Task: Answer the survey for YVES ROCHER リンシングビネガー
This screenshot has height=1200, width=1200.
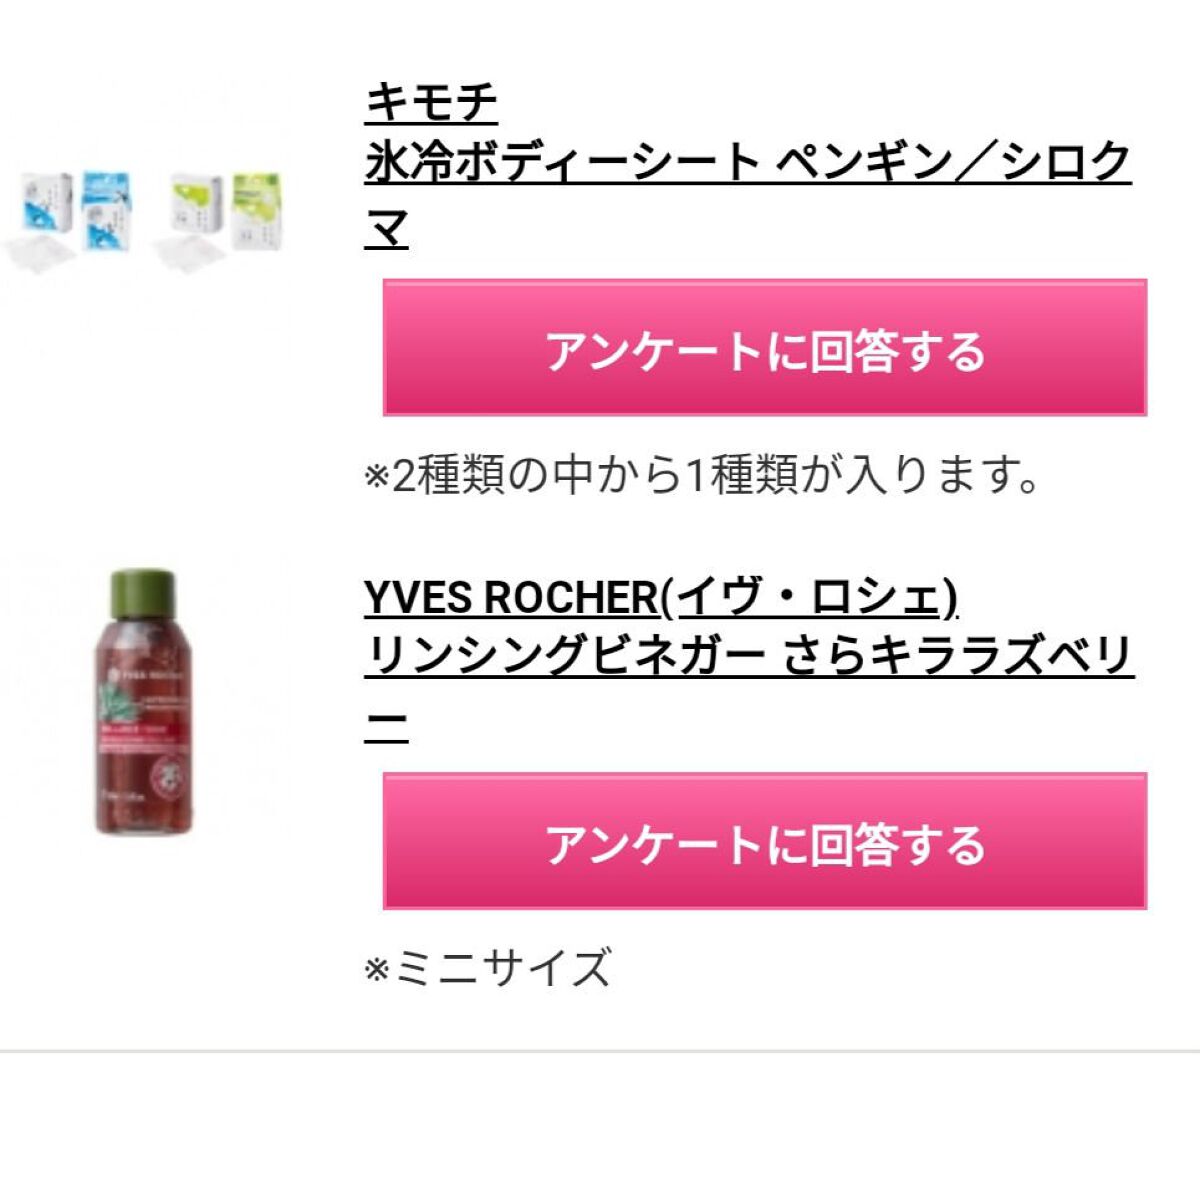Action: click(x=765, y=841)
